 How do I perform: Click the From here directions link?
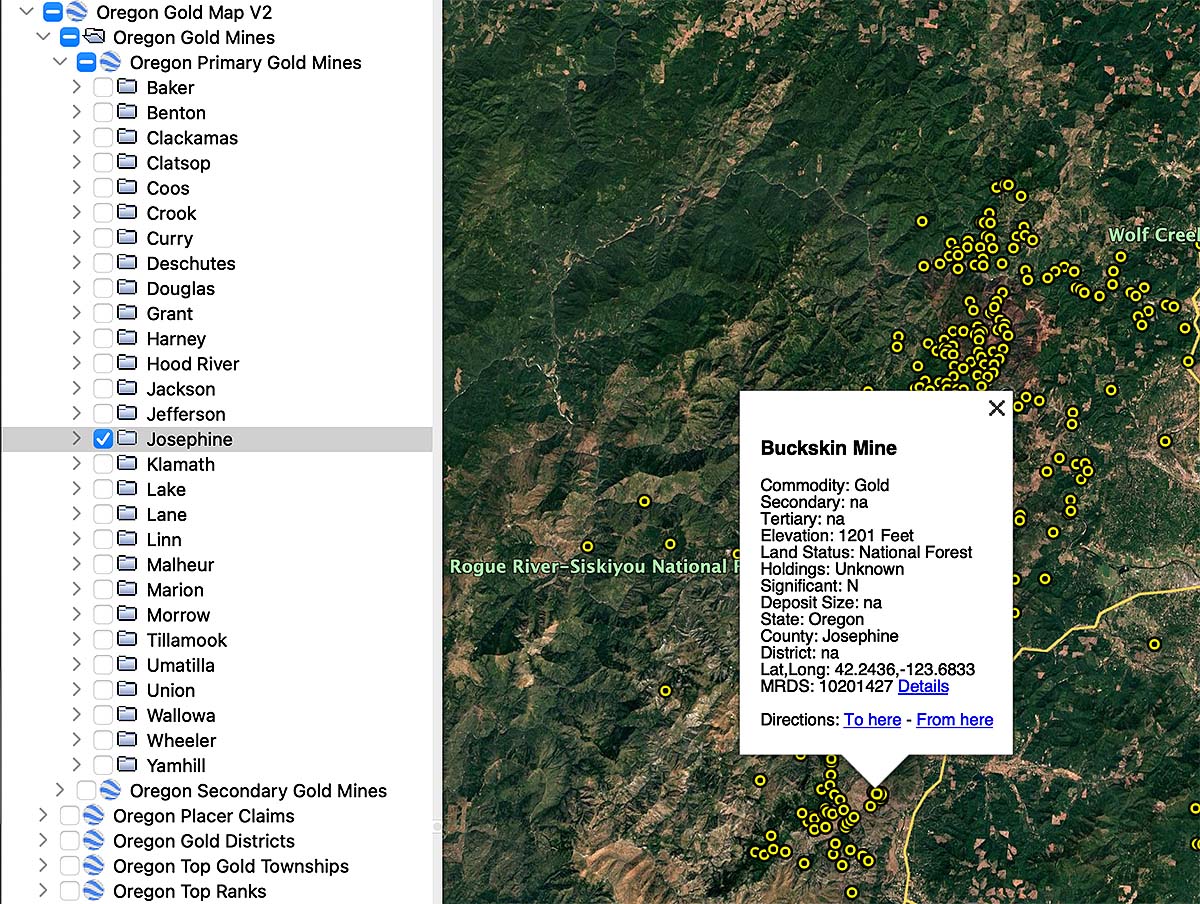click(954, 720)
